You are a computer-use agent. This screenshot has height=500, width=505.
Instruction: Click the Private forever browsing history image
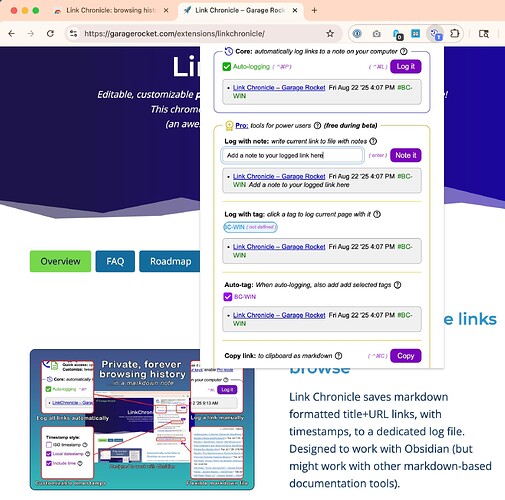click(142, 420)
